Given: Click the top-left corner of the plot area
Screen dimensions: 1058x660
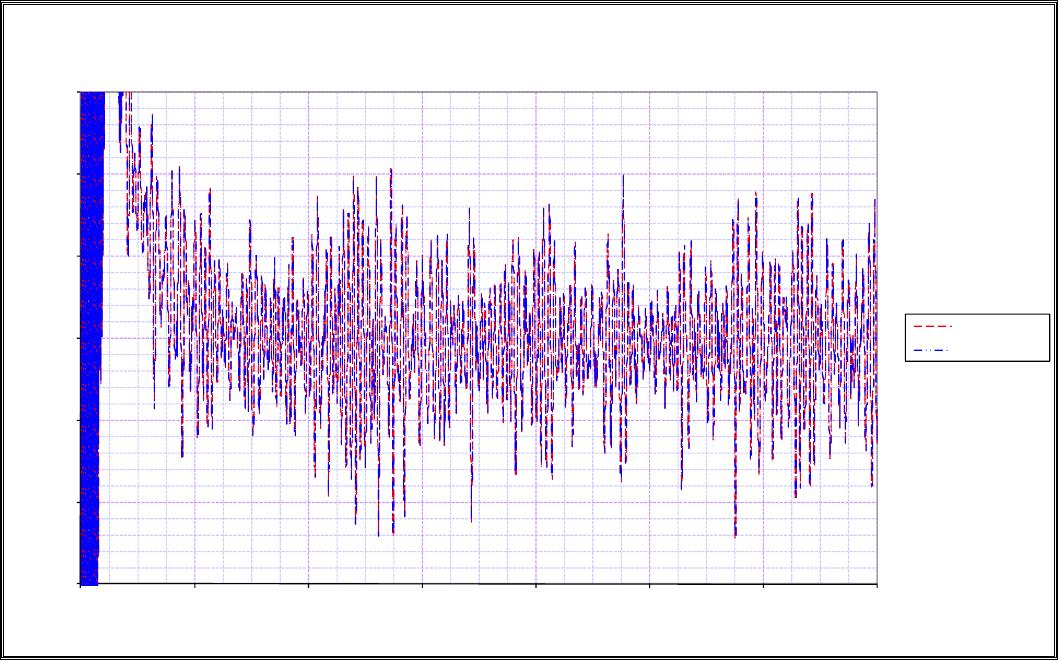Looking at the screenshot, I should click(80, 92).
